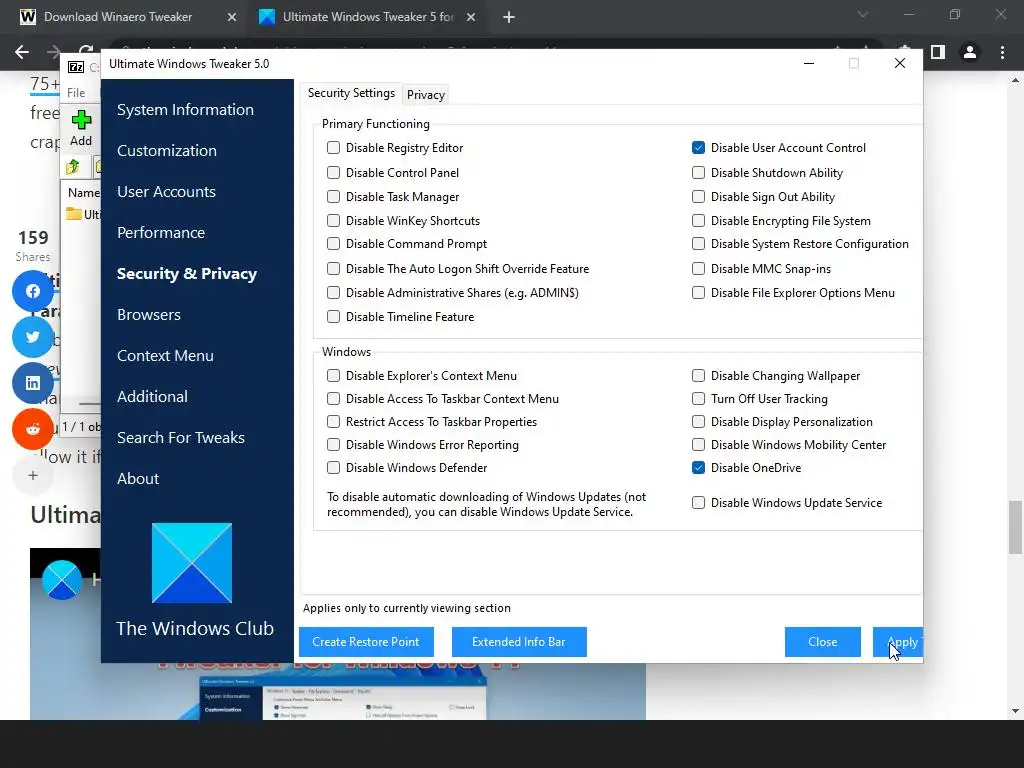Open Context Menu section

click(165, 356)
